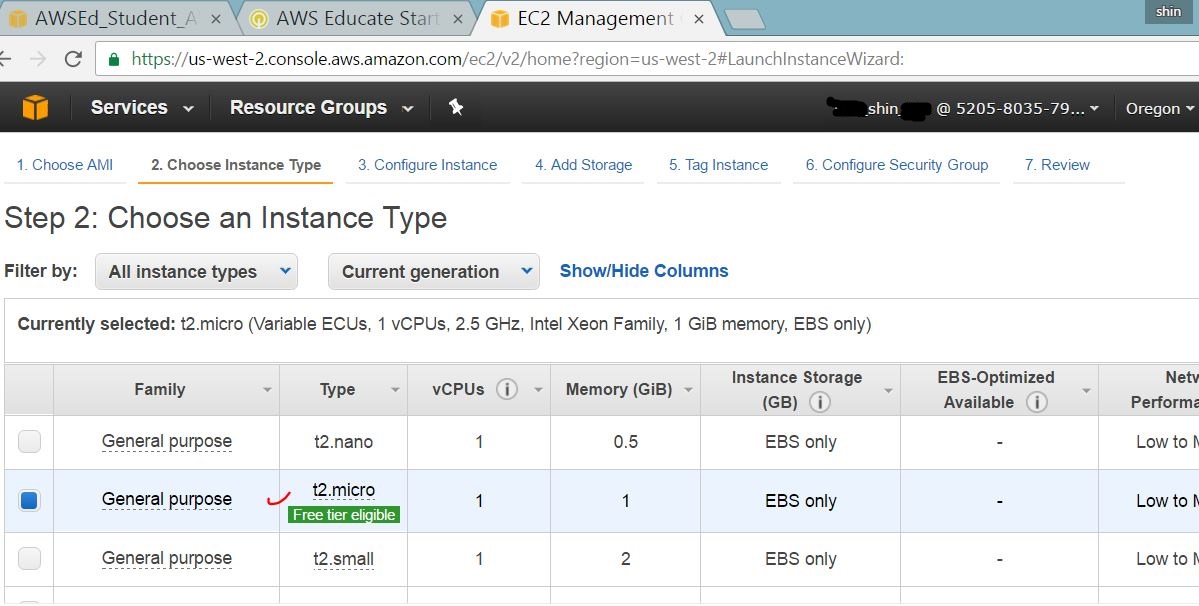Click info icon beside vCPUs header

[x=507, y=389]
